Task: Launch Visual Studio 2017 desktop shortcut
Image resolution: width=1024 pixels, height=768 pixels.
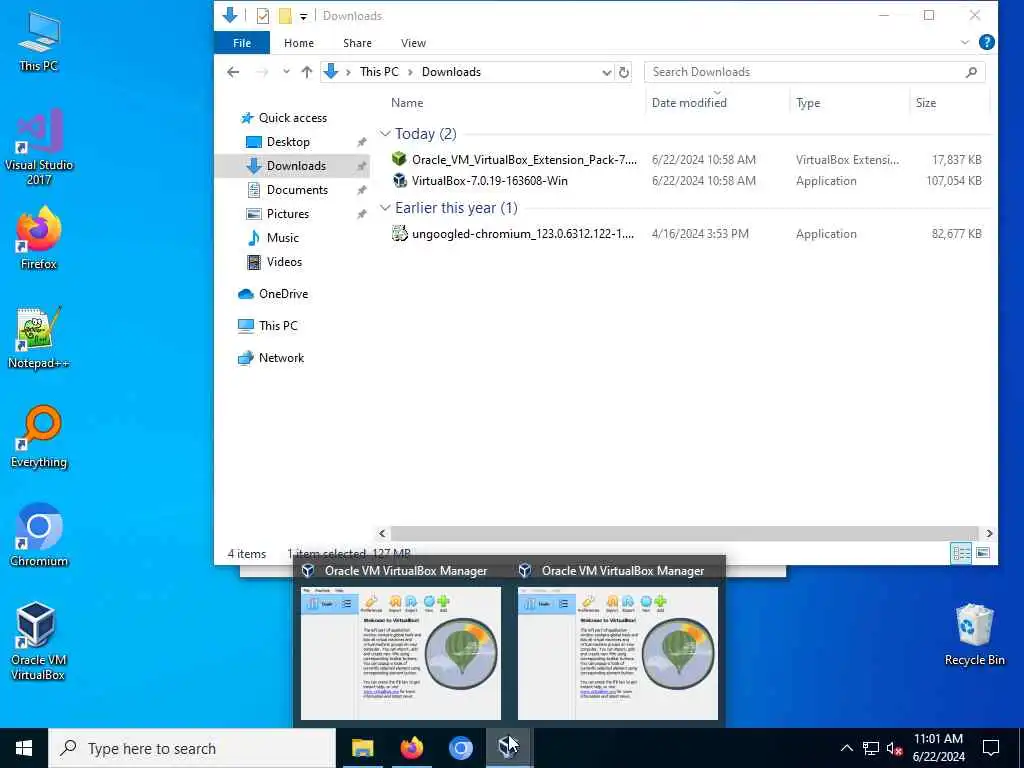Action: tap(39, 148)
